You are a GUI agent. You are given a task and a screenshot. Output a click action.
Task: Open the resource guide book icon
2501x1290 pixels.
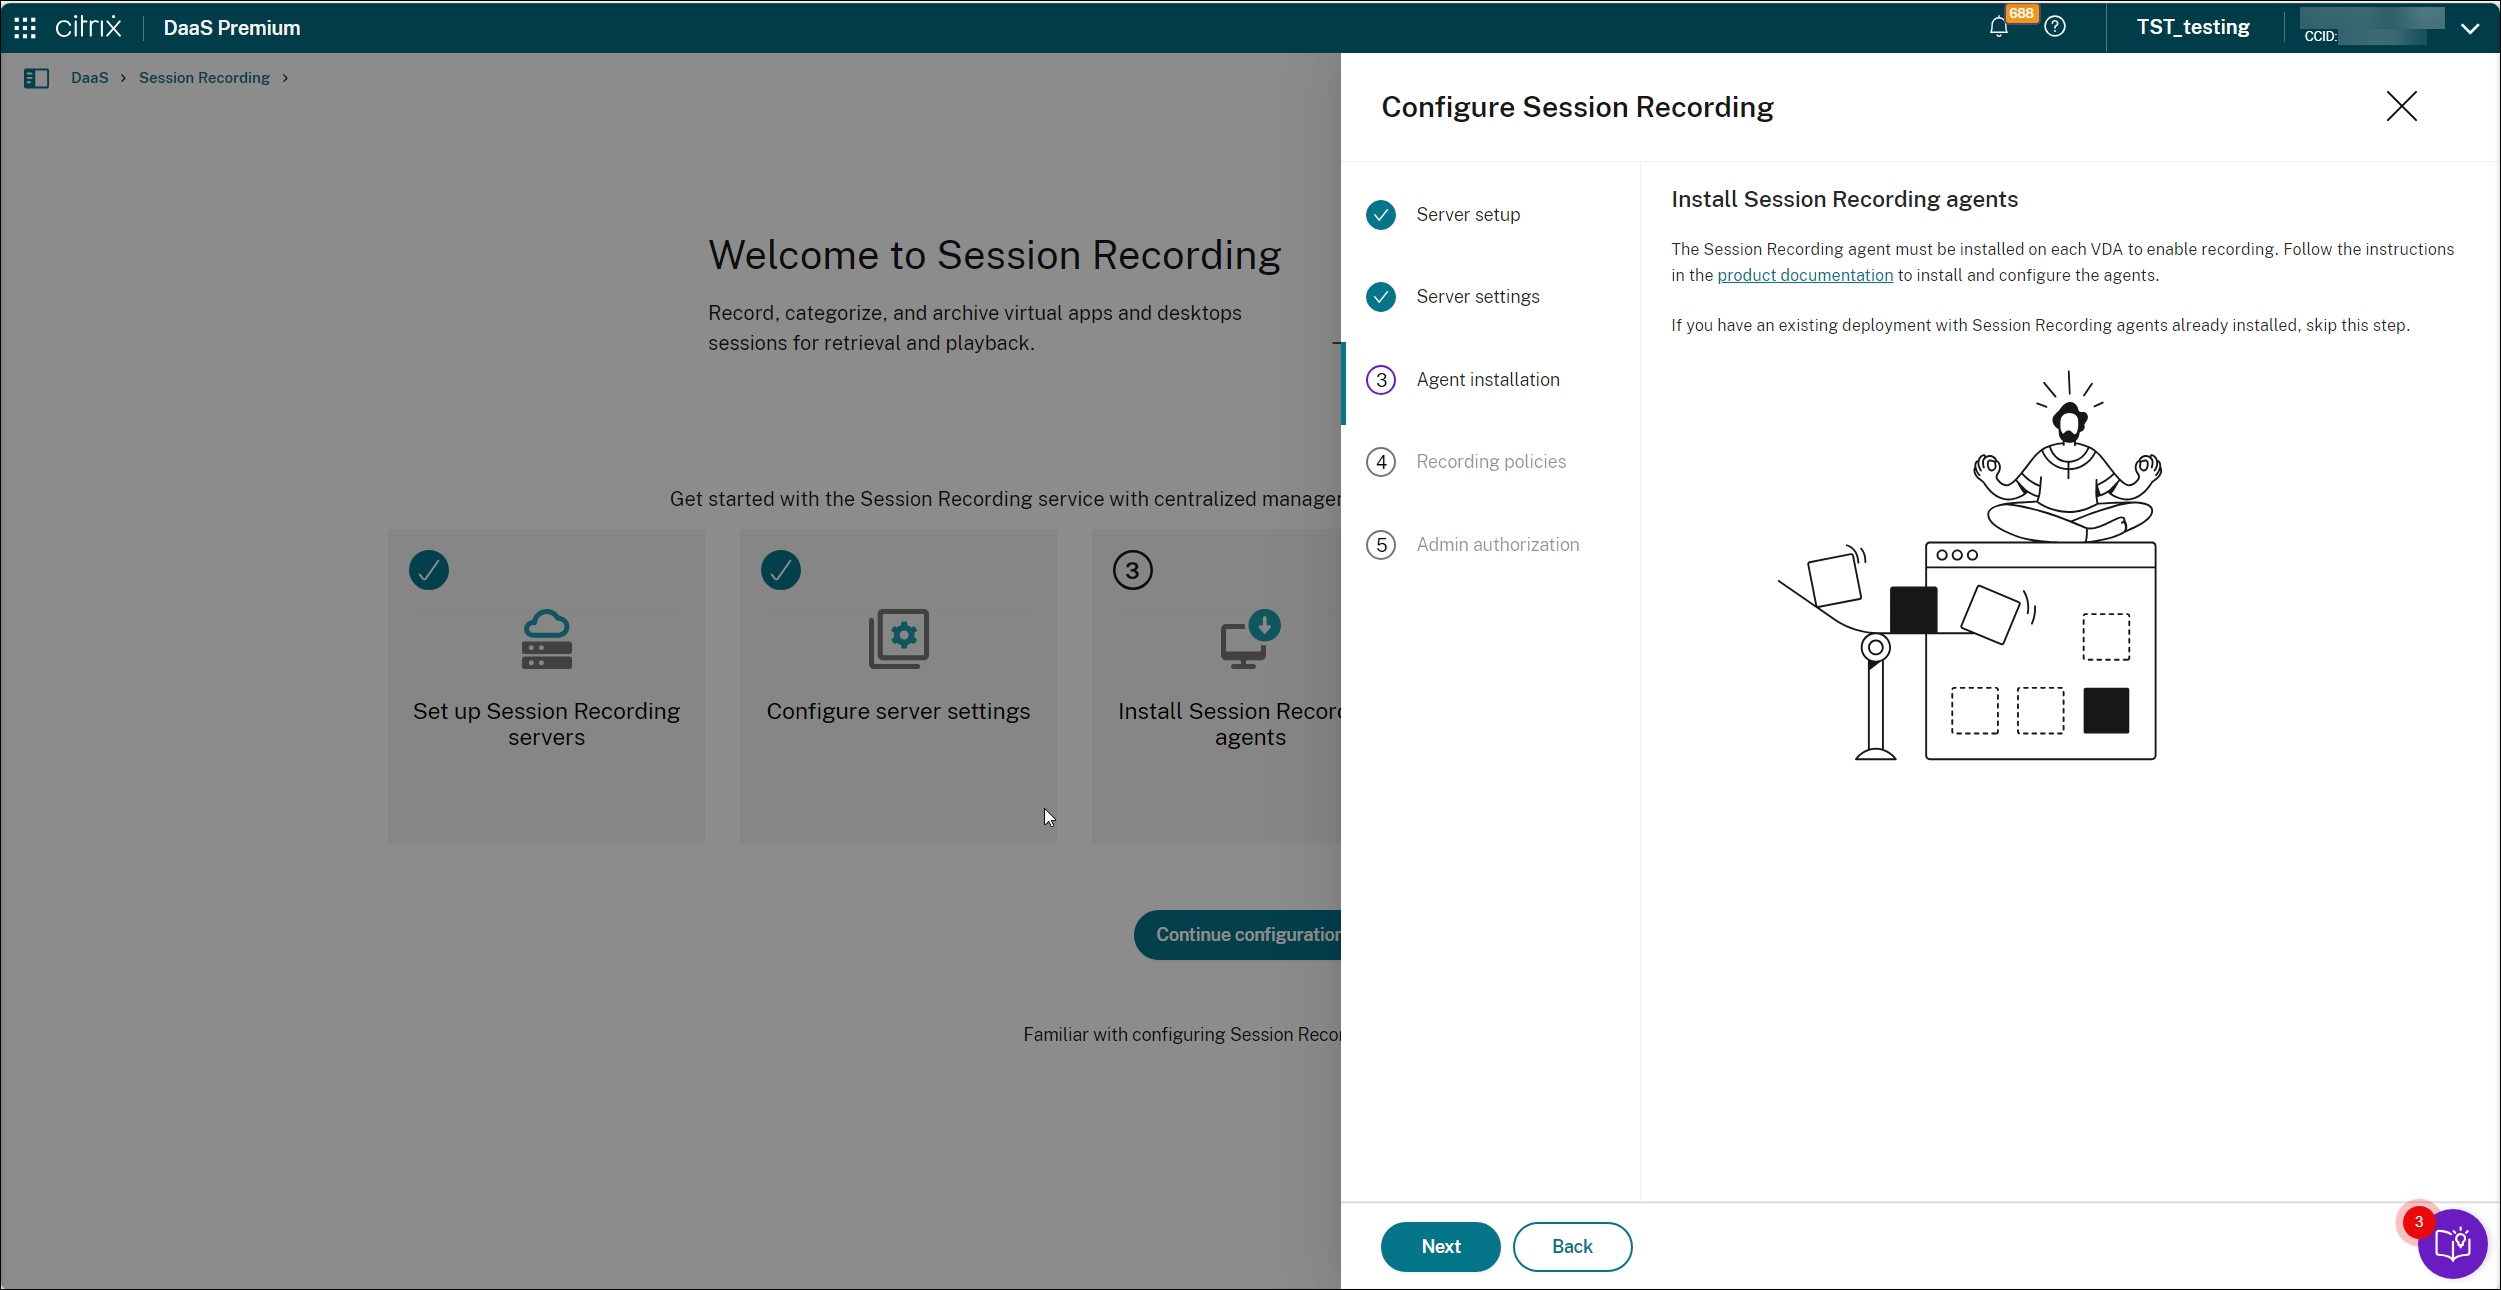click(x=2453, y=1244)
